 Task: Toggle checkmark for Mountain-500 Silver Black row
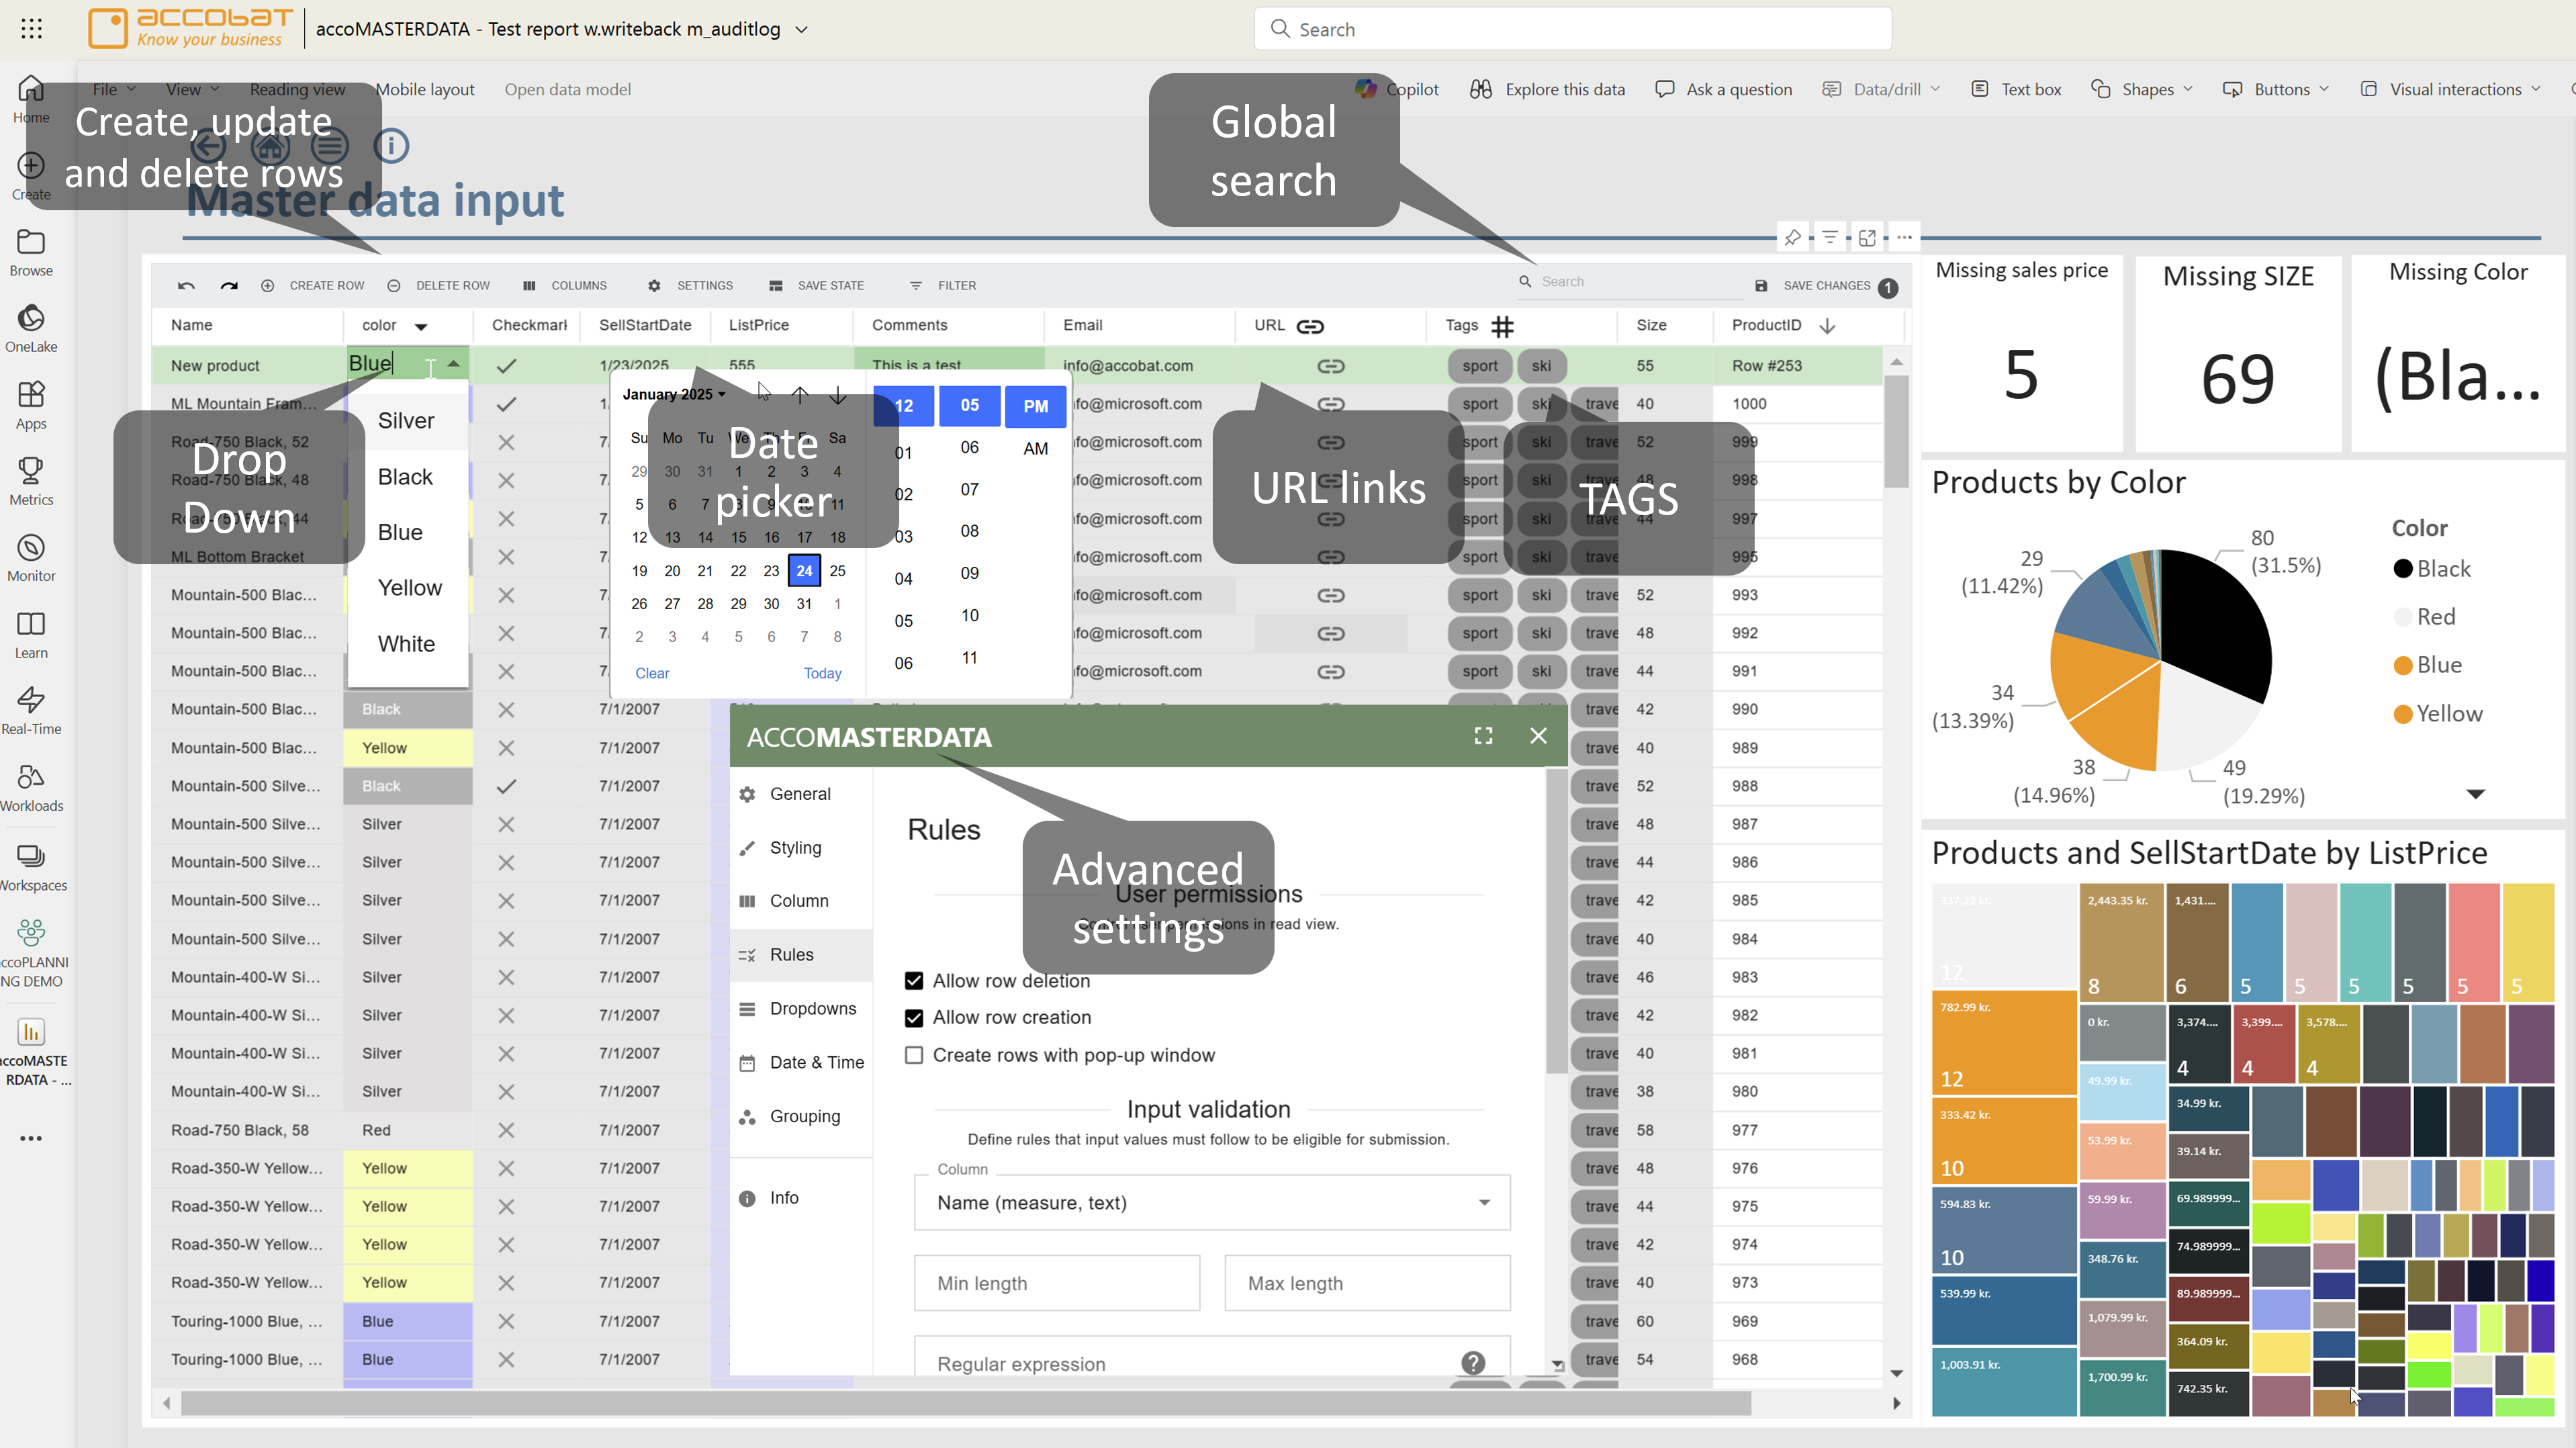(506, 786)
